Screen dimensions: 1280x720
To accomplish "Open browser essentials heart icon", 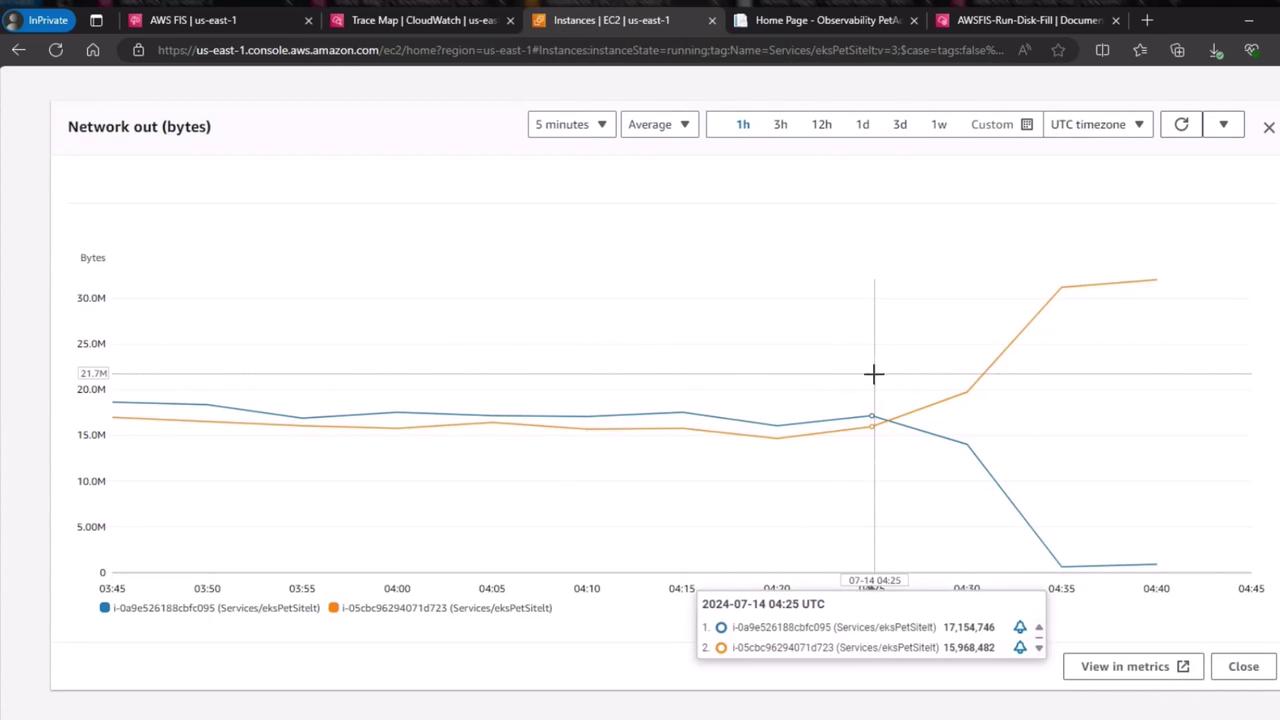I will tap(1252, 50).
